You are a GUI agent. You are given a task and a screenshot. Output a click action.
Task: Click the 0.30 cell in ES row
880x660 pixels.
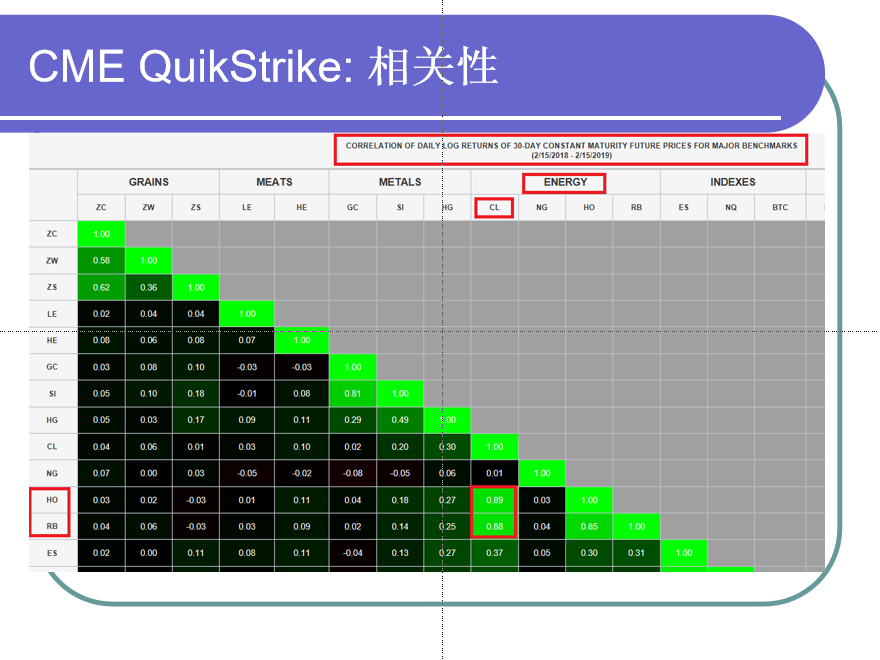[x=589, y=553]
